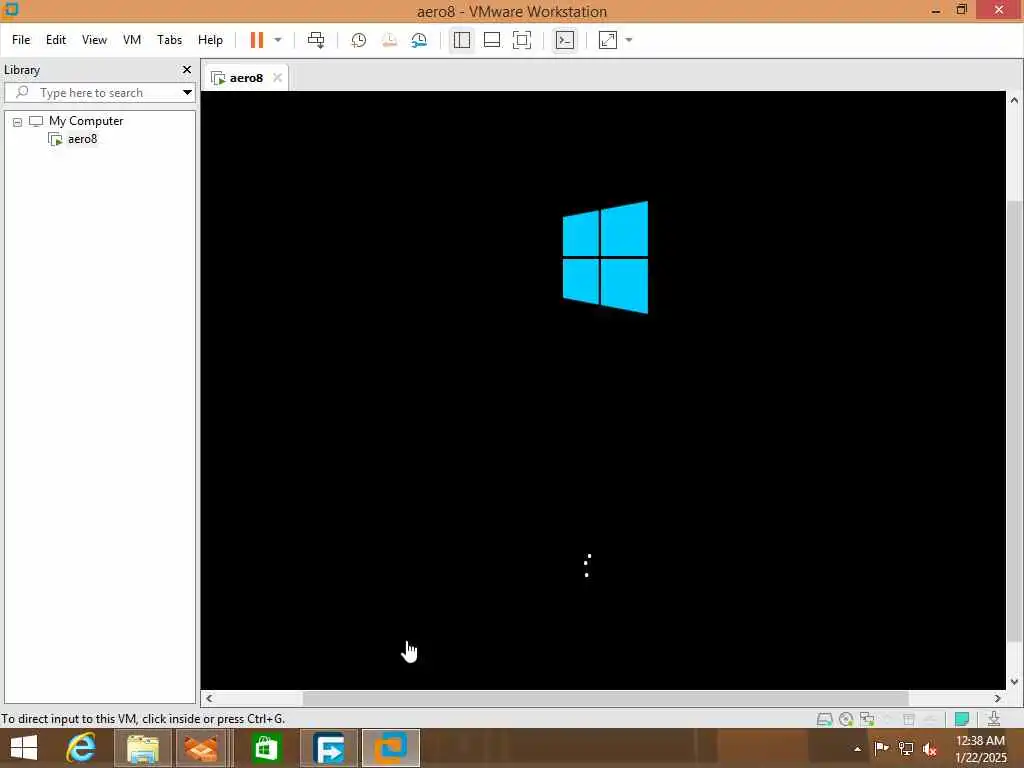
Task: Open the VM menu
Action: [132, 40]
